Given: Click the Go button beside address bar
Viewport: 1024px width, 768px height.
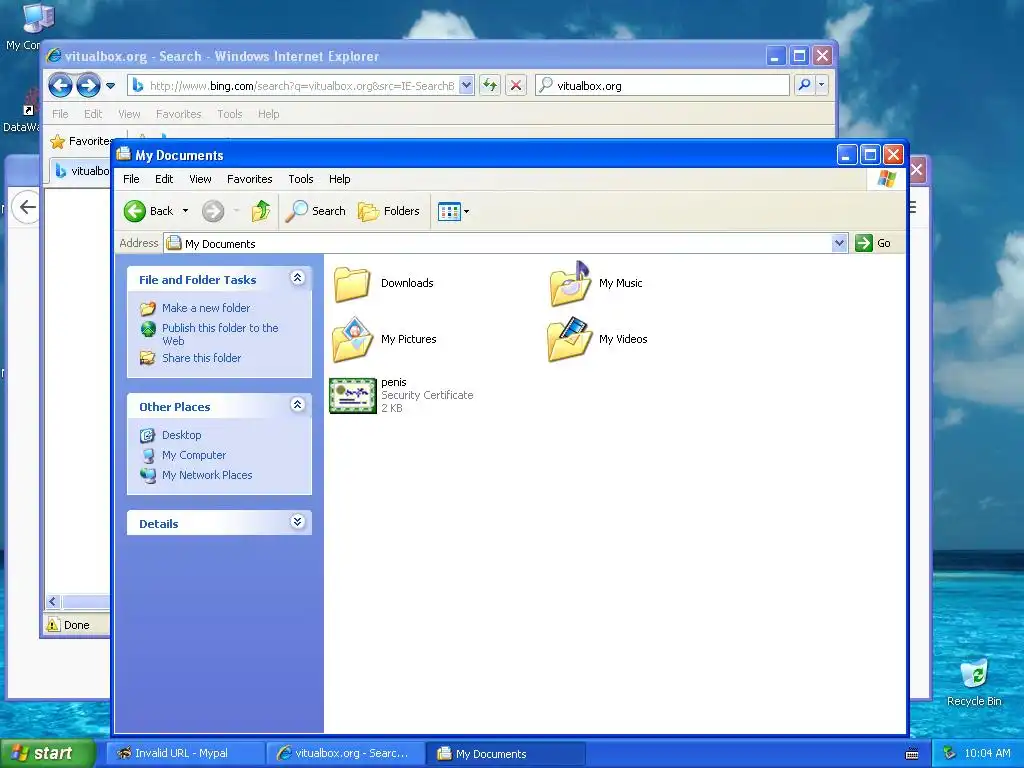Looking at the screenshot, I should pyautogui.click(x=873, y=243).
